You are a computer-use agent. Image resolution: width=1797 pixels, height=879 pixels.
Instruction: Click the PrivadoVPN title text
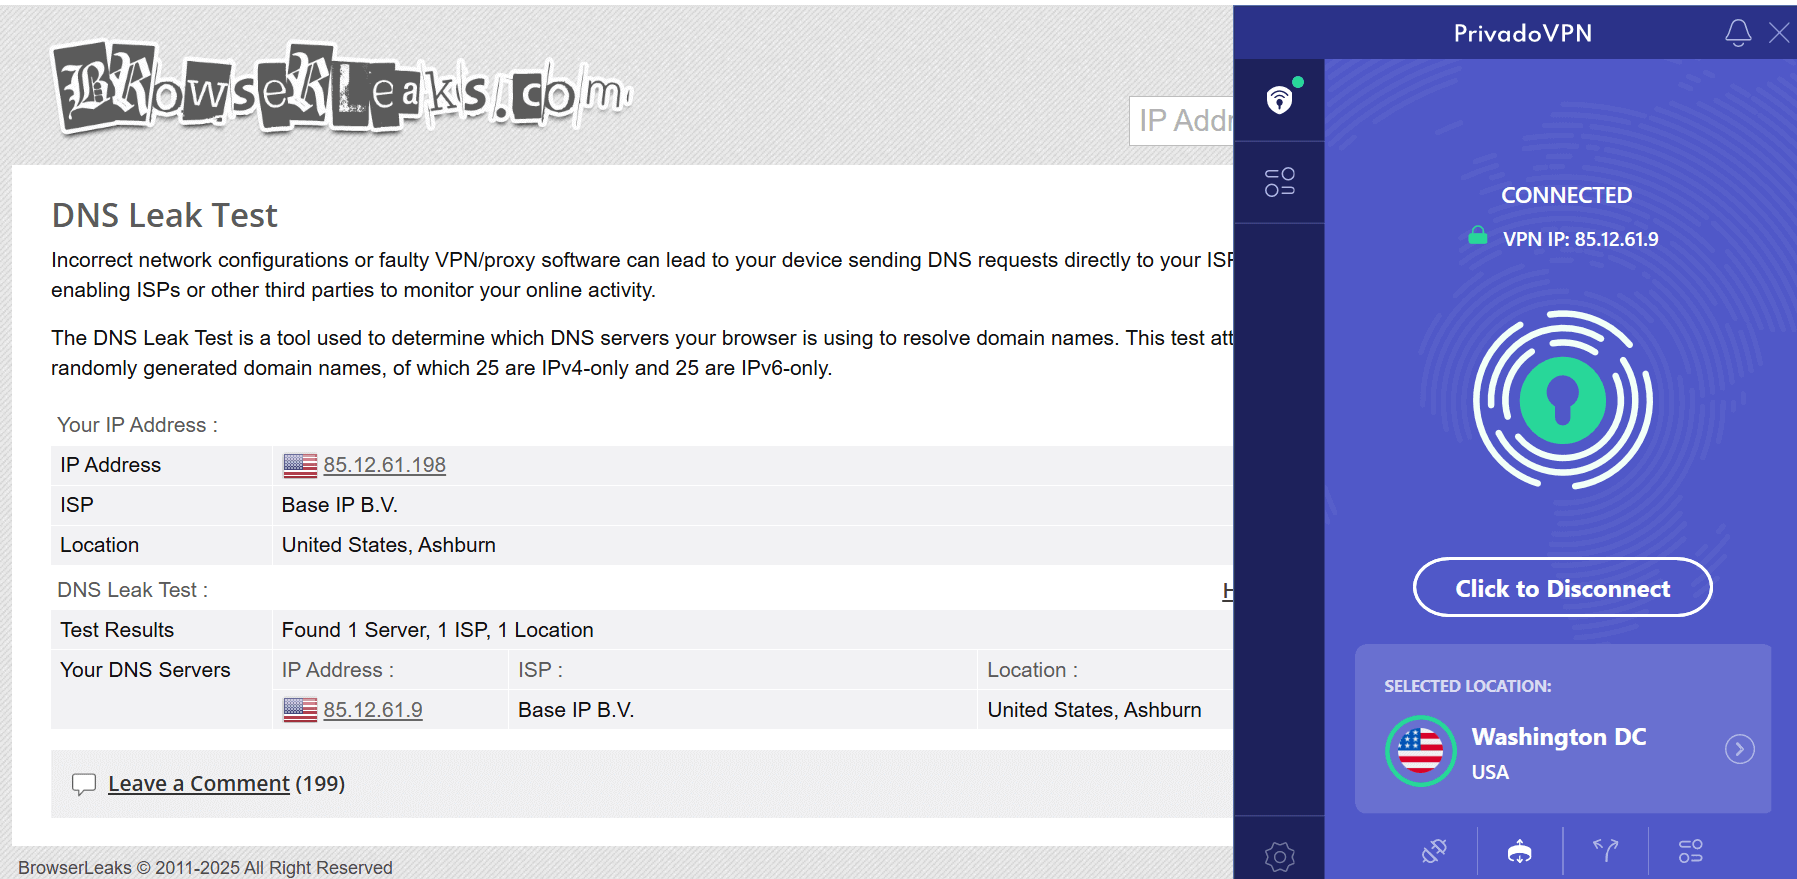click(x=1522, y=33)
